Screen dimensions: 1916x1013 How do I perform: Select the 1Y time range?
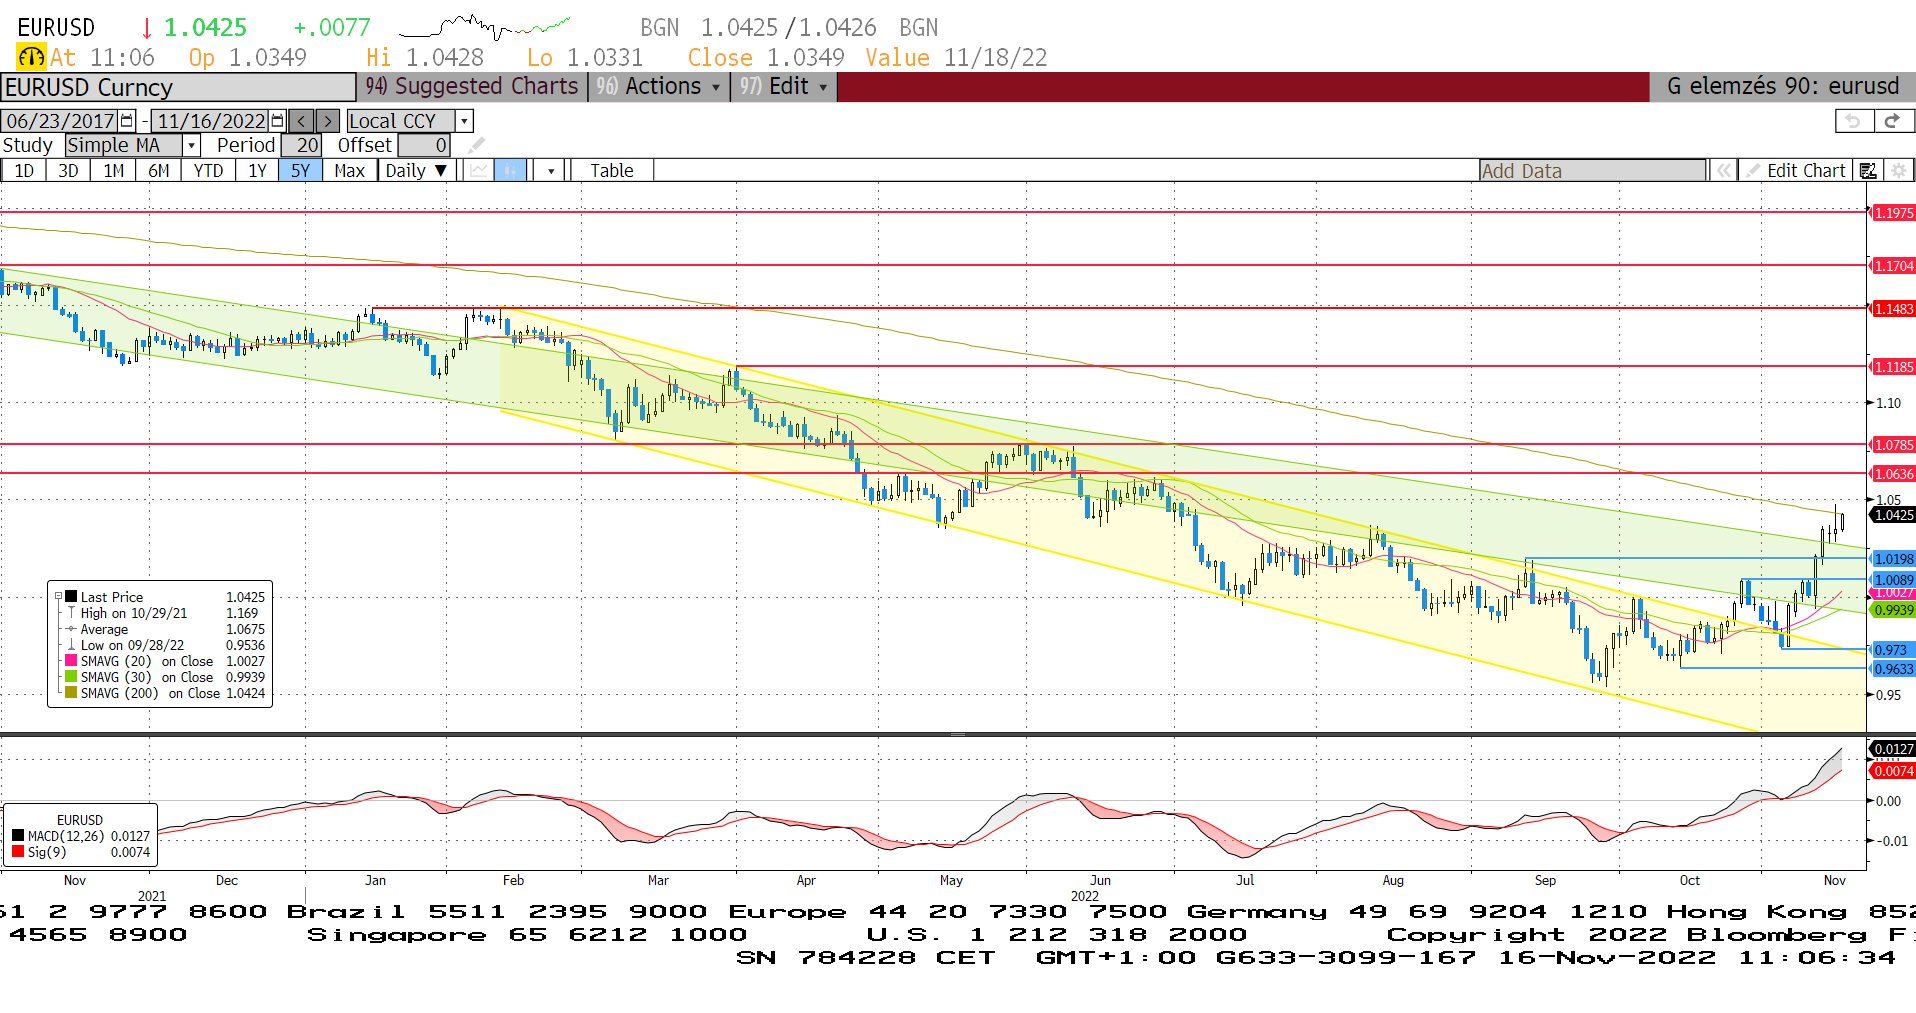pos(258,171)
